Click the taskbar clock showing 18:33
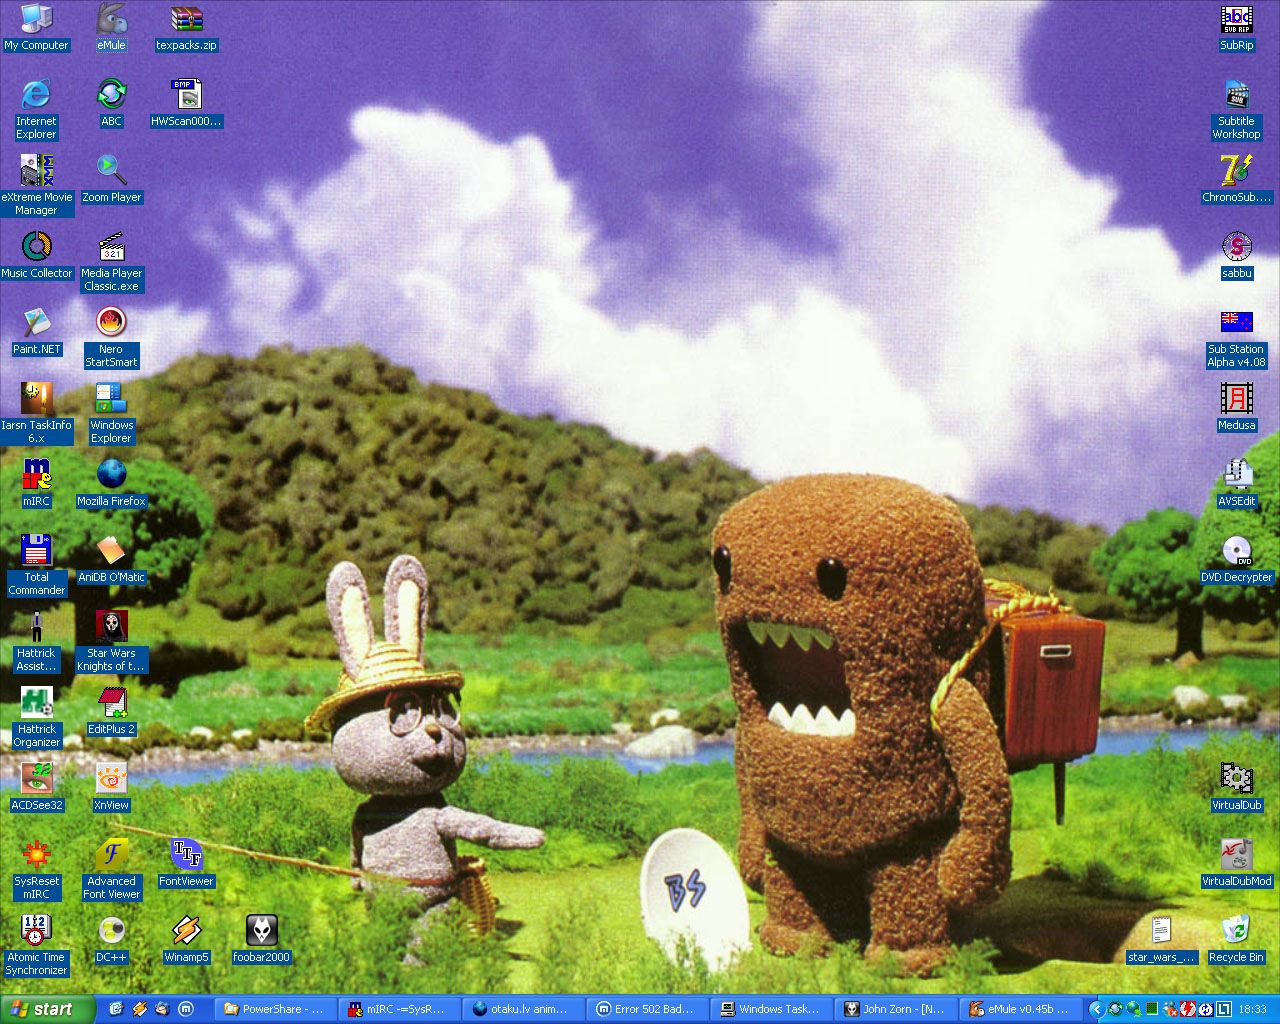Viewport: 1280px width, 1024px height. click(1252, 1009)
